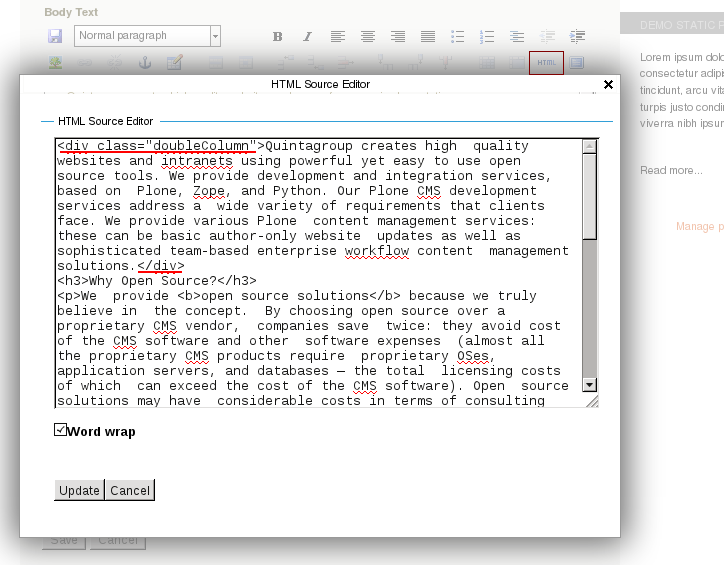
Task: Click the Save disk icon in toolbar
Action: tap(55, 36)
